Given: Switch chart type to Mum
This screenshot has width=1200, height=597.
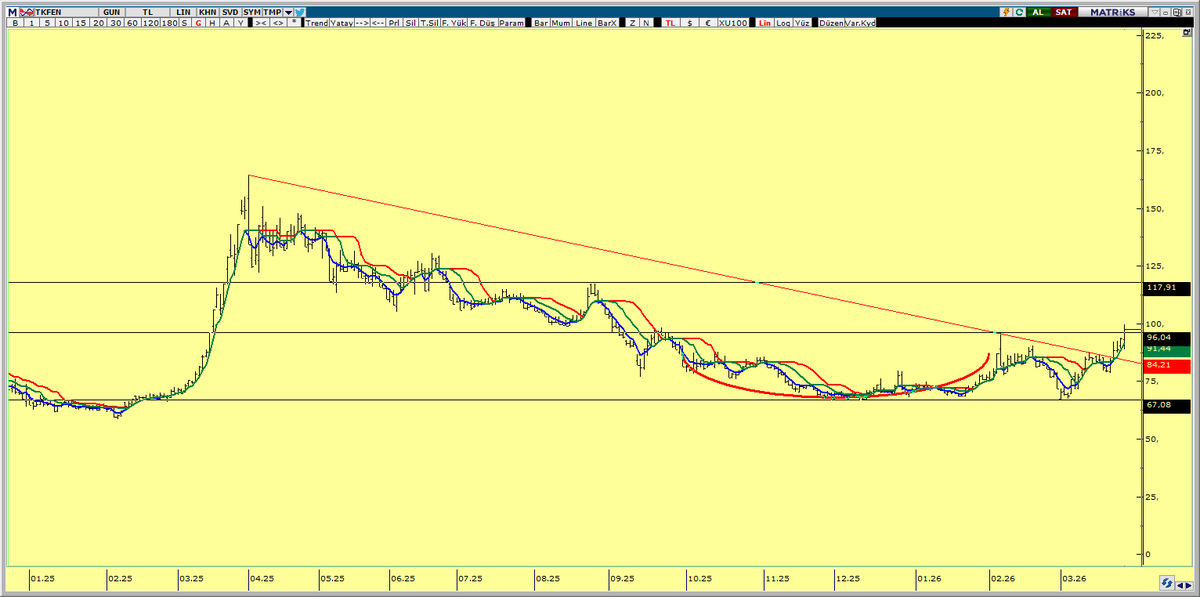Looking at the screenshot, I should point(561,22).
